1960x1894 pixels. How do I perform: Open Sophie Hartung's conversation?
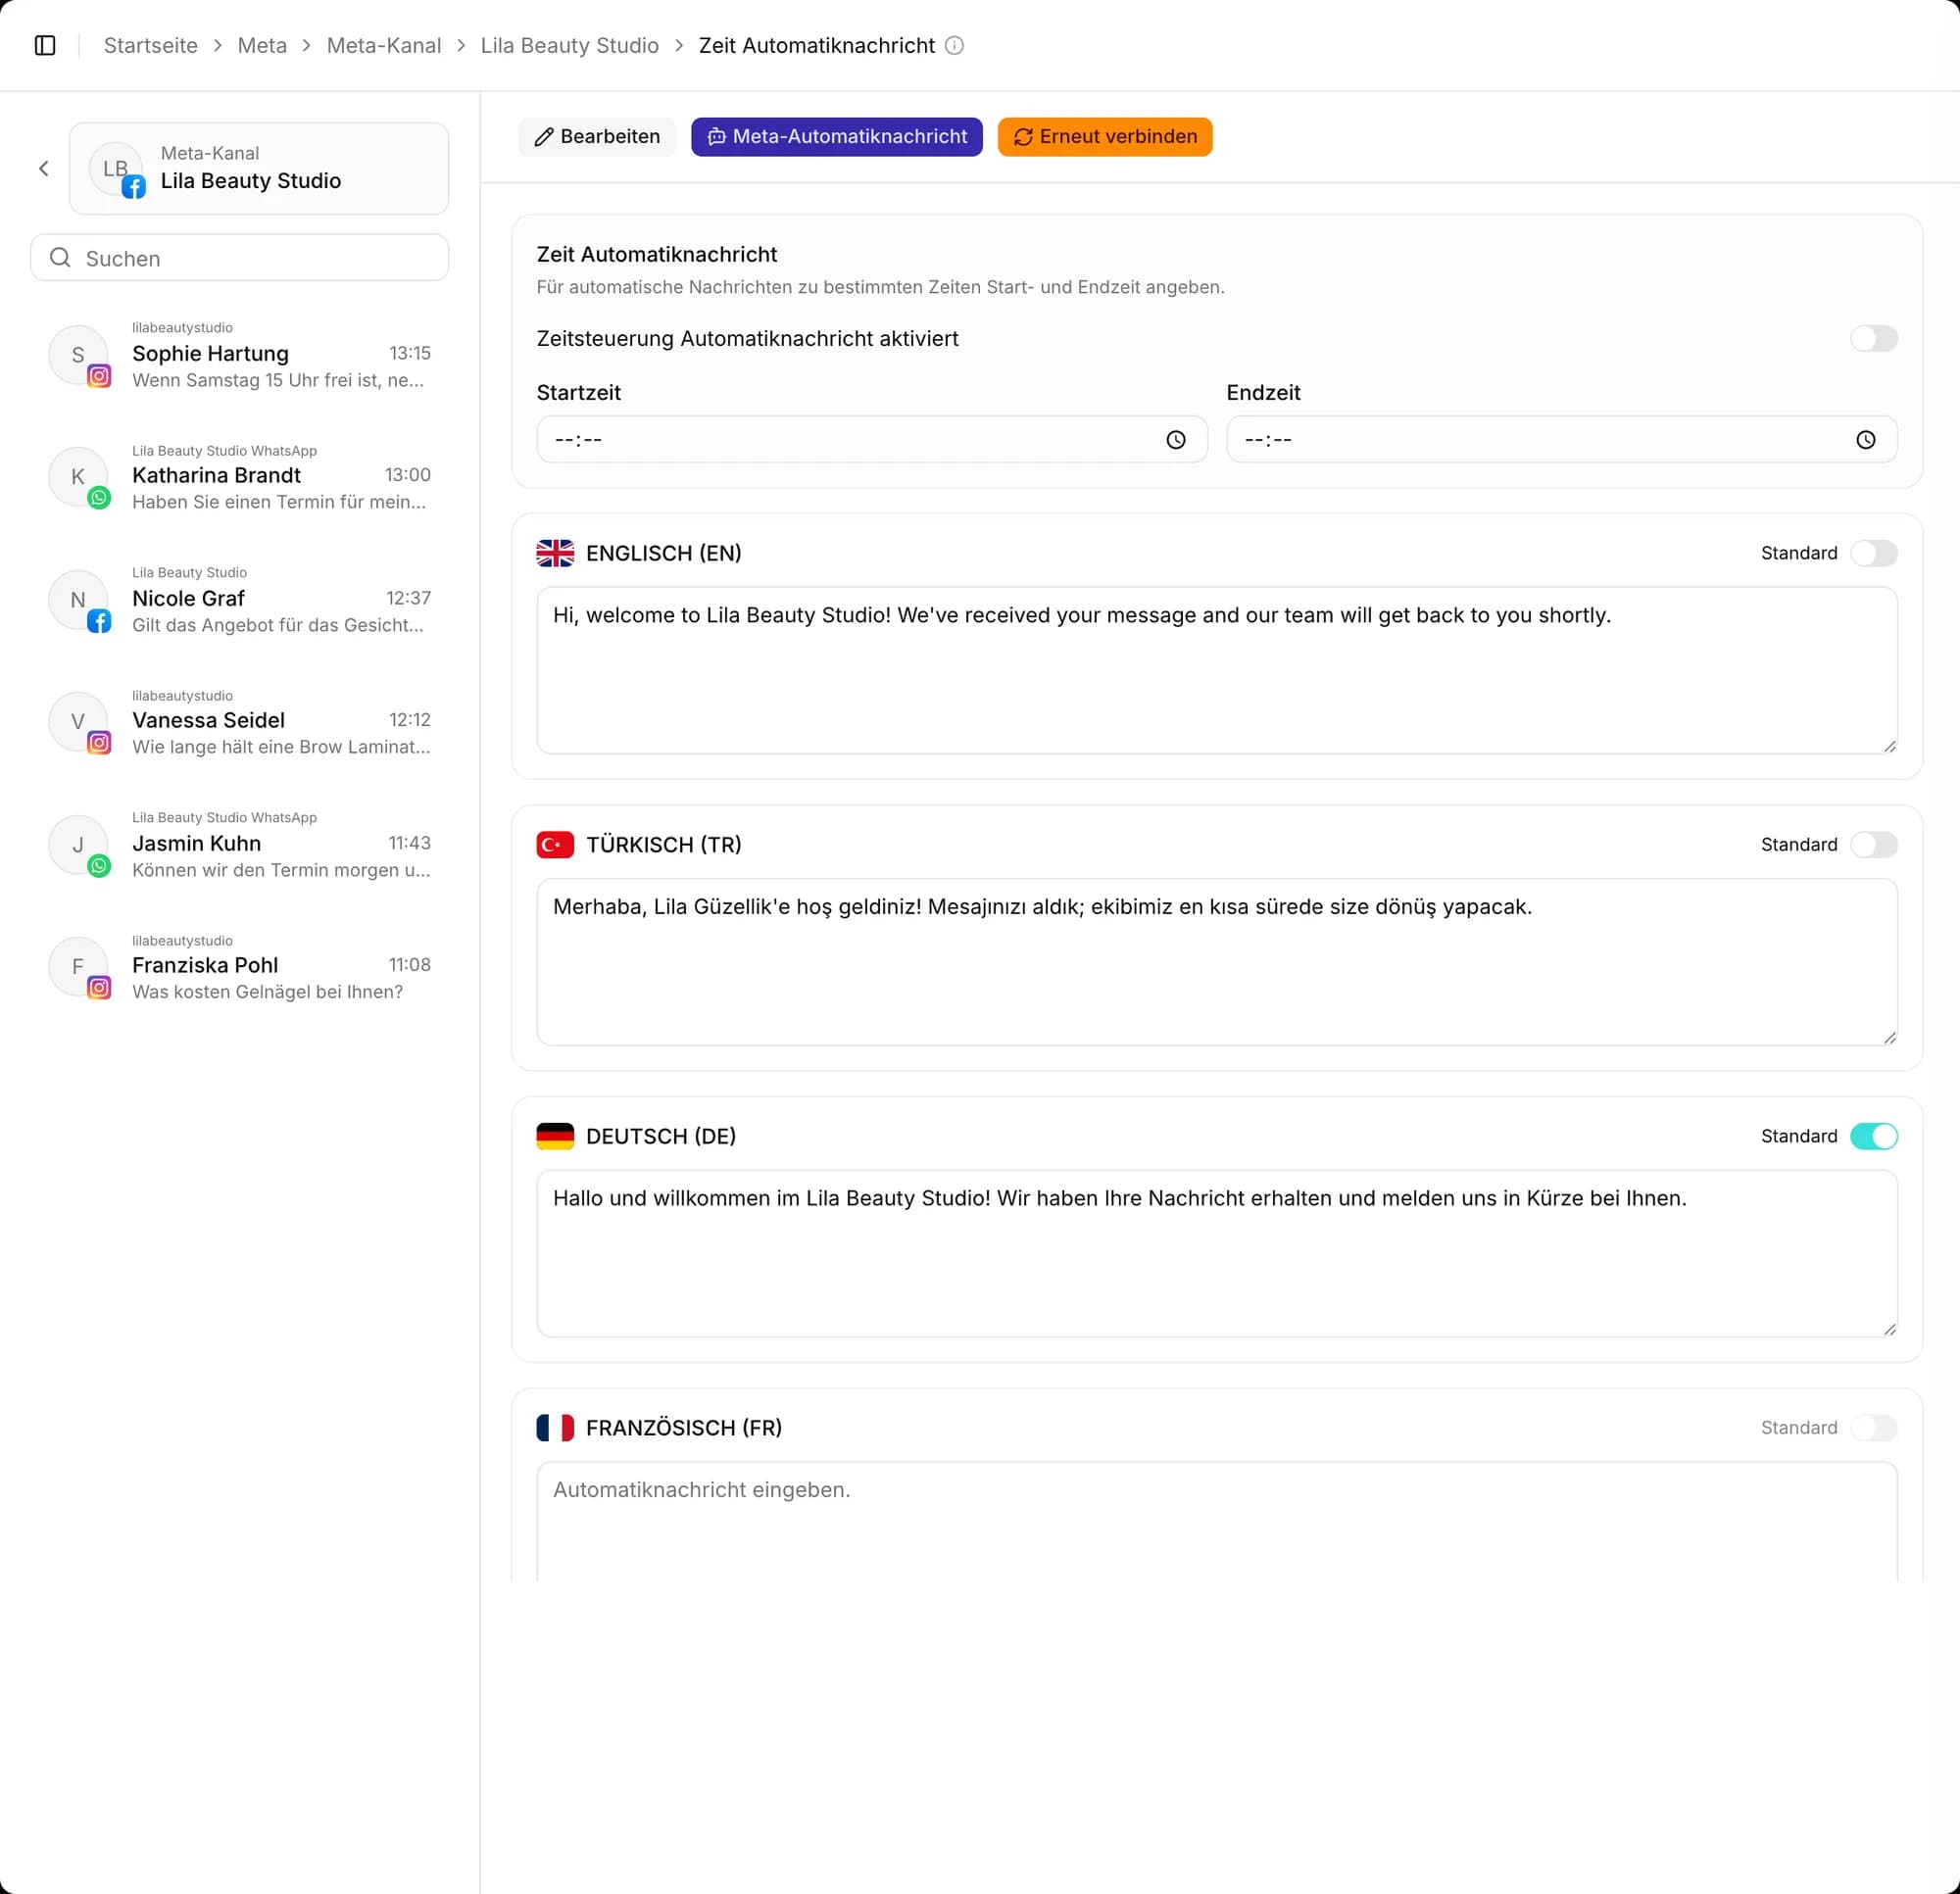click(240, 356)
